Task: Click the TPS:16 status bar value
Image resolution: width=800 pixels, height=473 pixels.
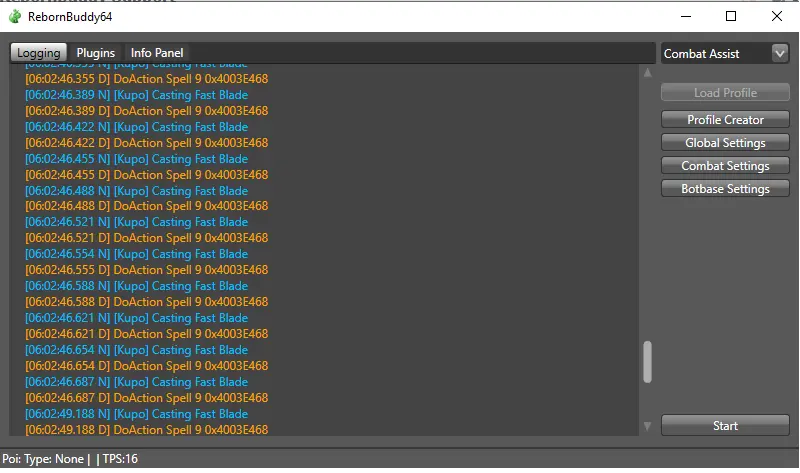Action: (x=120, y=459)
